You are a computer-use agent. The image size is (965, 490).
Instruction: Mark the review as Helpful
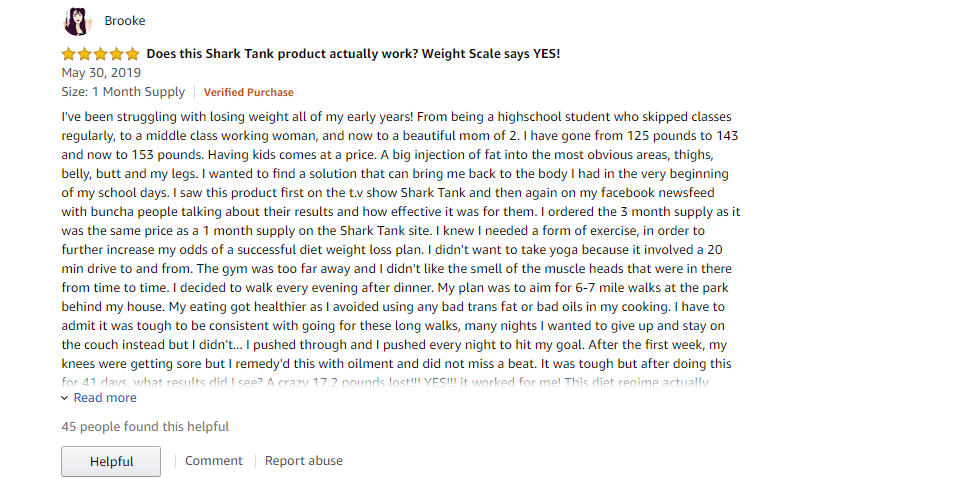tap(111, 461)
